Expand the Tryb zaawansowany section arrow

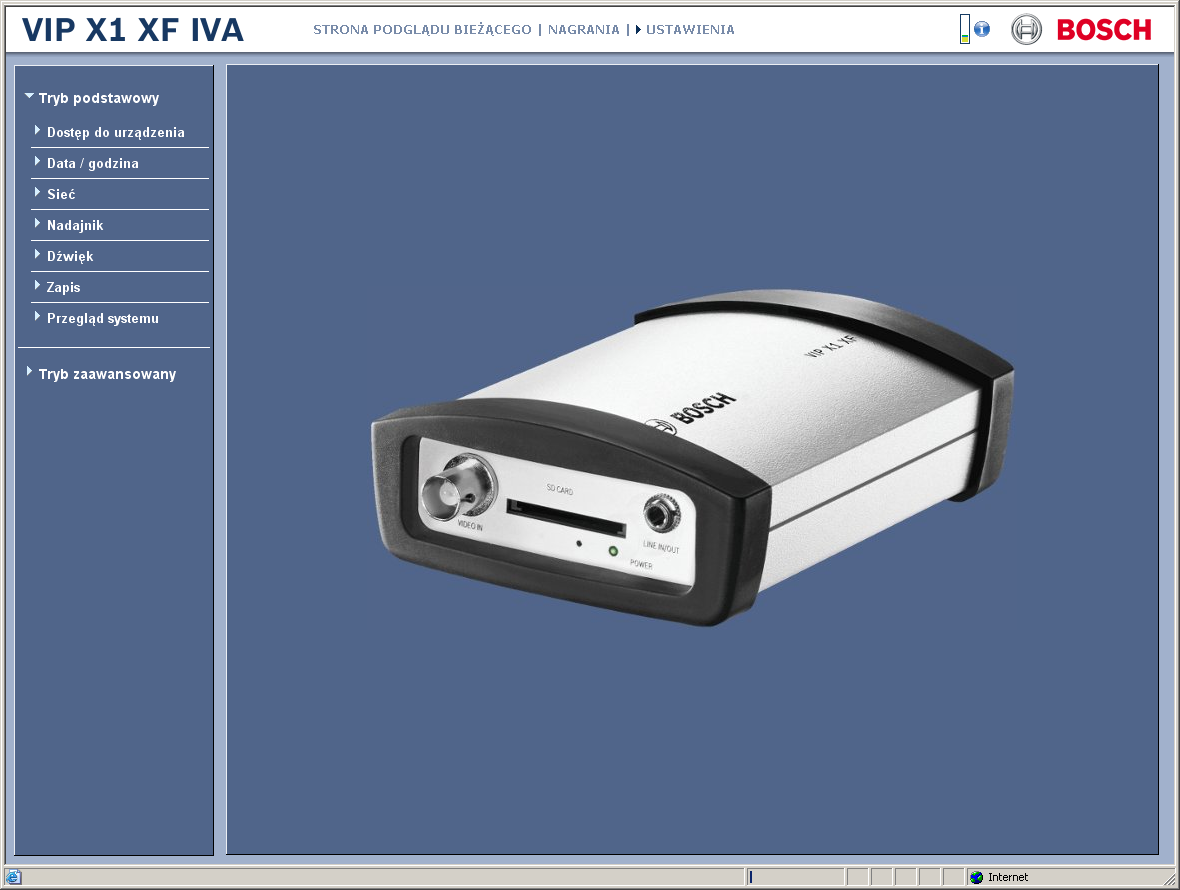point(29,372)
